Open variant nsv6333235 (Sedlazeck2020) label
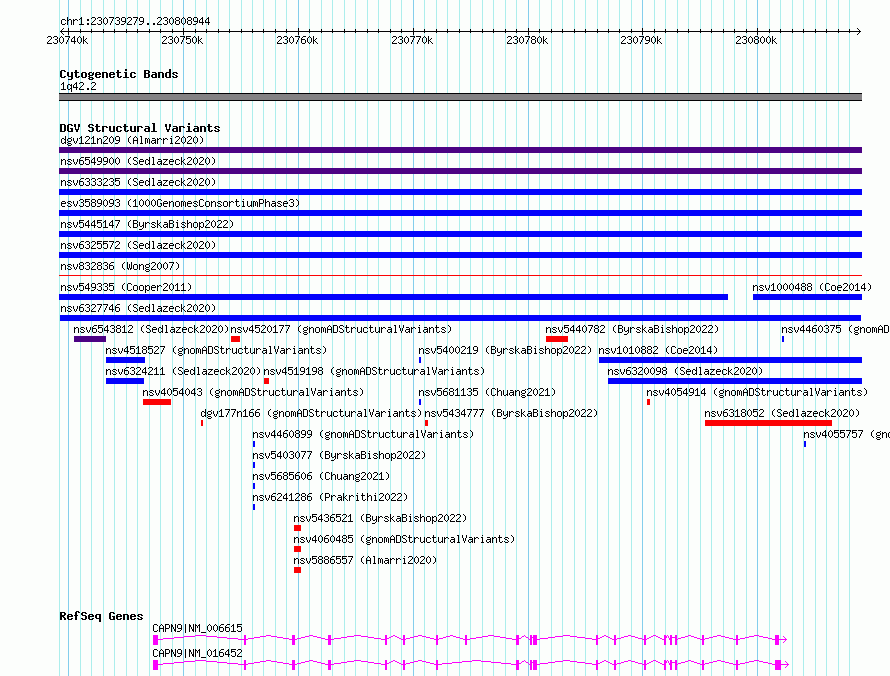Viewport: 890px width, 676px height. (138, 182)
